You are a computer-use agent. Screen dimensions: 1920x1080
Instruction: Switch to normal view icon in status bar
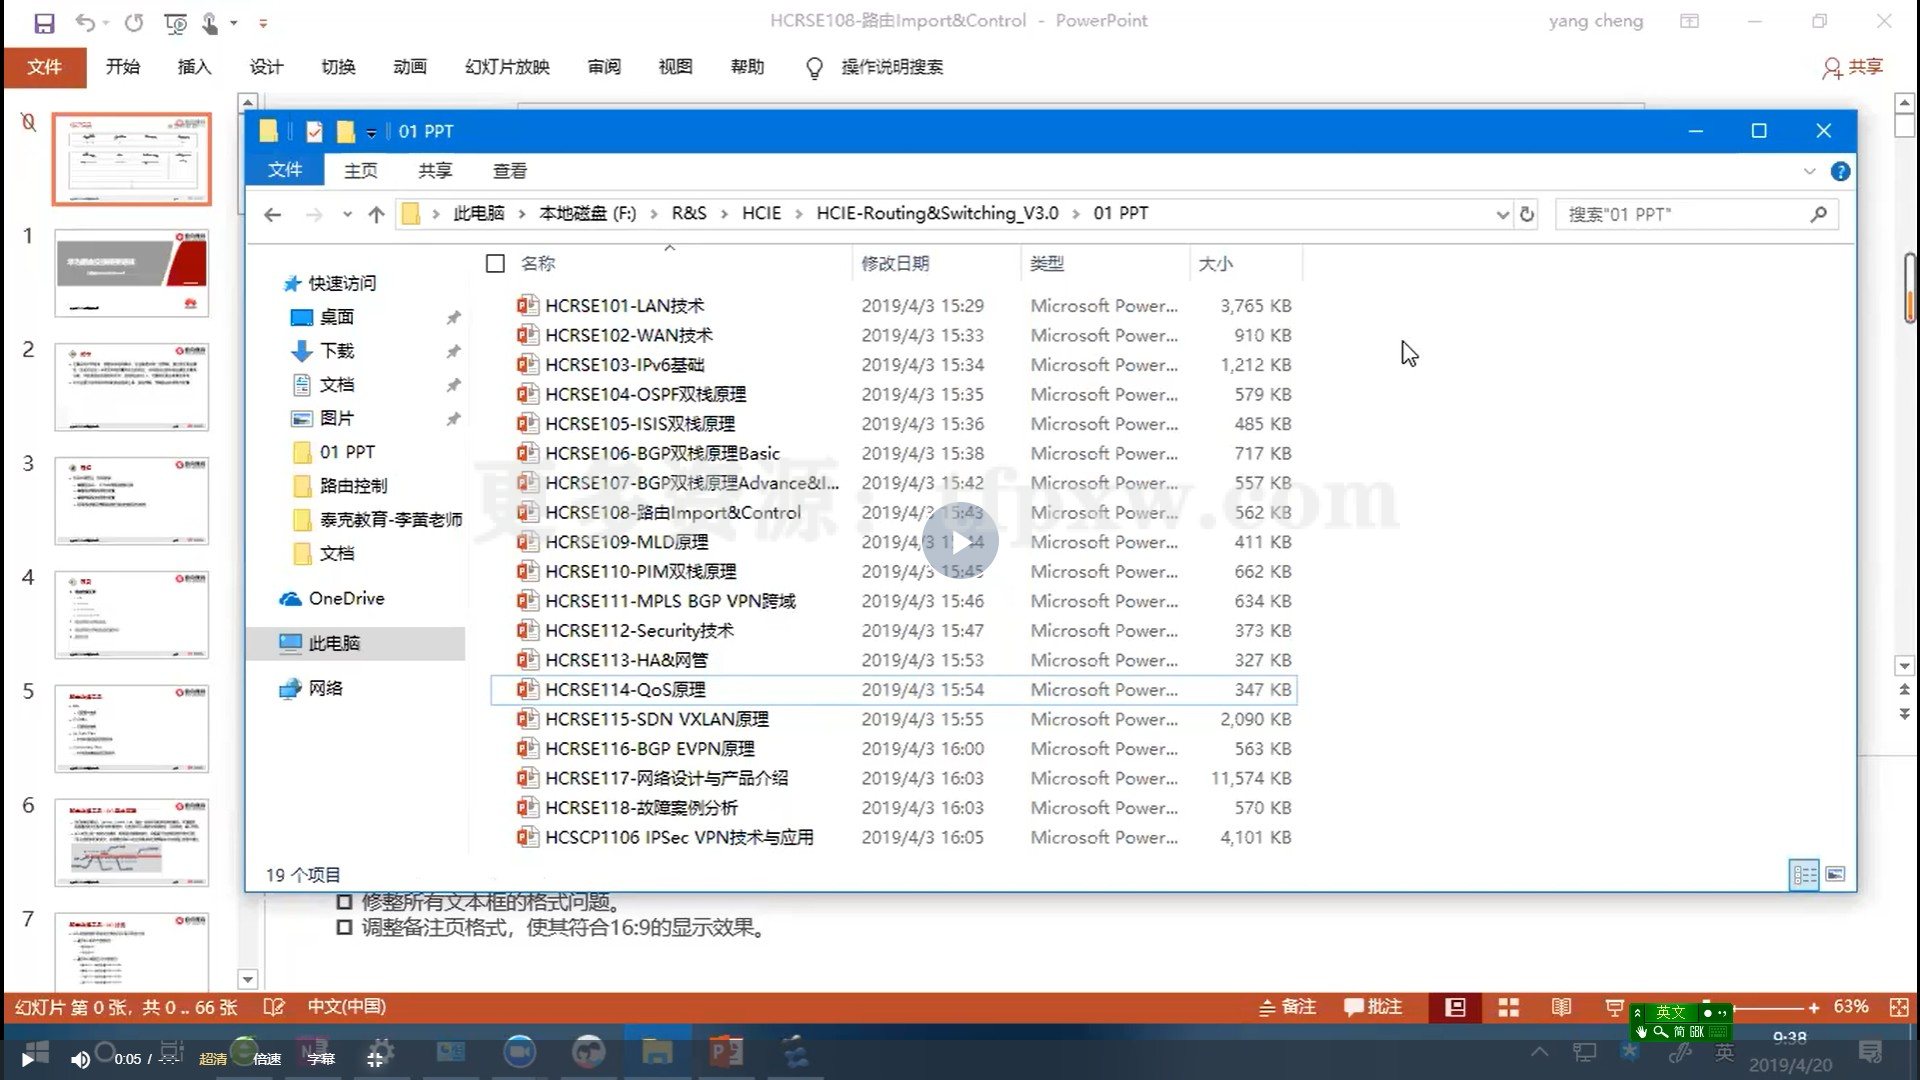1455,1007
